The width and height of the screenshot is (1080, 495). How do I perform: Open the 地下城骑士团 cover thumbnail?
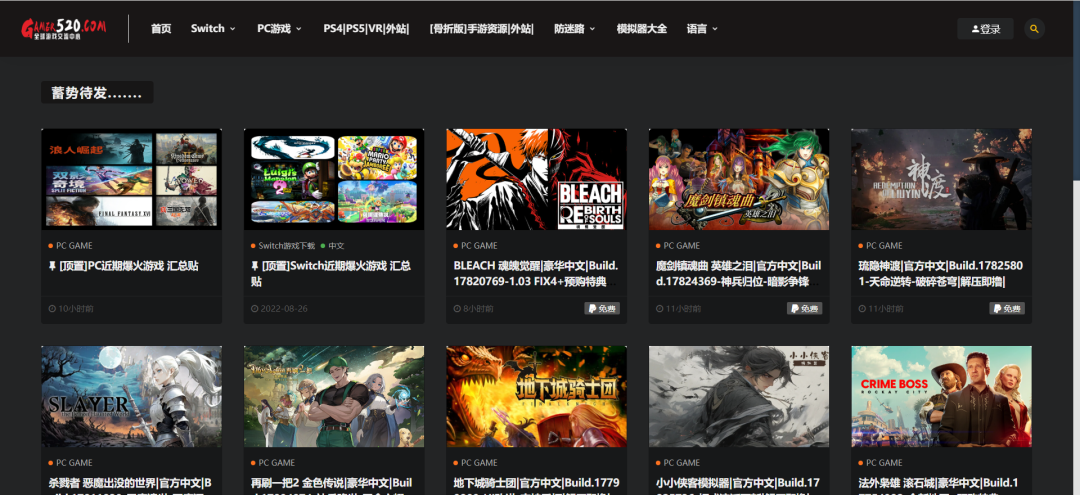pyautogui.click(x=537, y=397)
